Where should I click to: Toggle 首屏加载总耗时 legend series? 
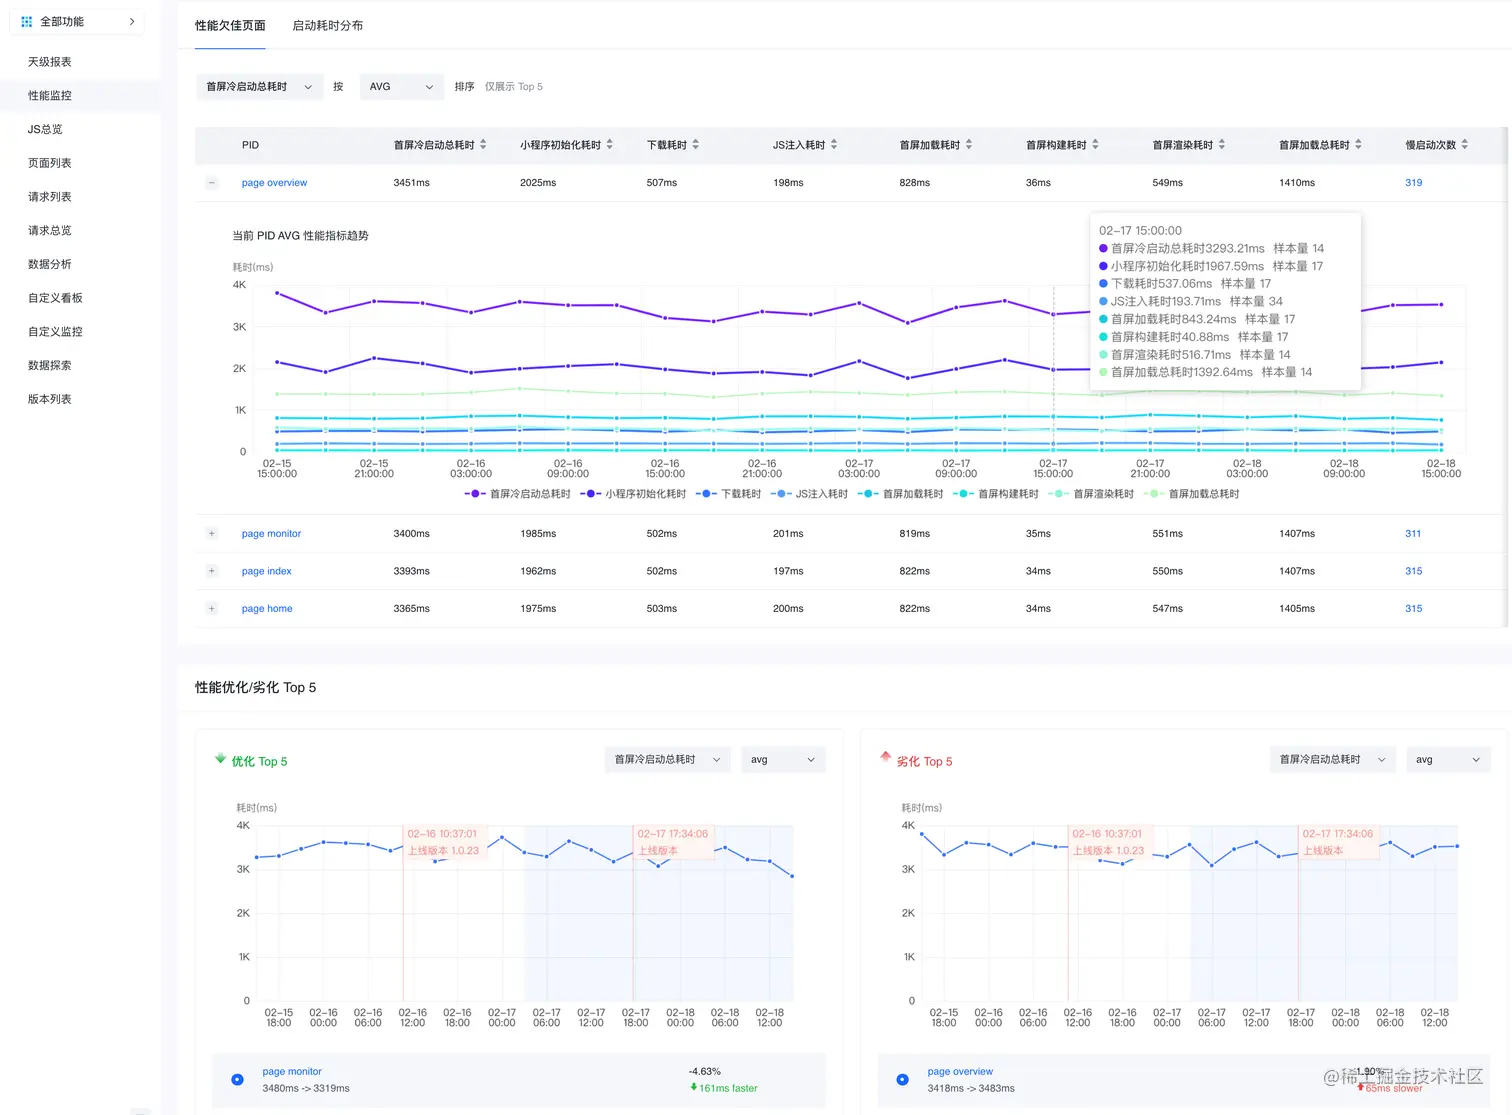point(1191,494)
